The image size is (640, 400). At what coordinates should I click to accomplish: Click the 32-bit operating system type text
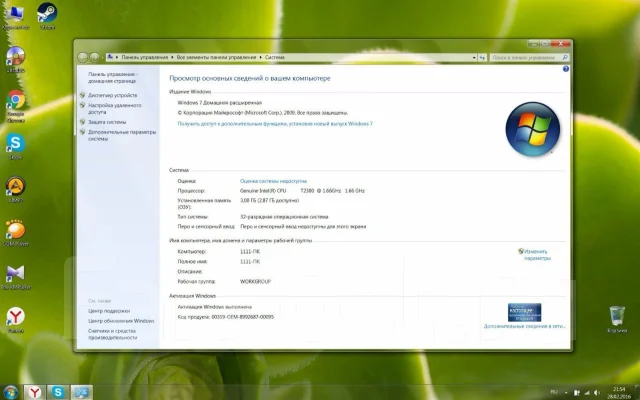pos(284,217)
